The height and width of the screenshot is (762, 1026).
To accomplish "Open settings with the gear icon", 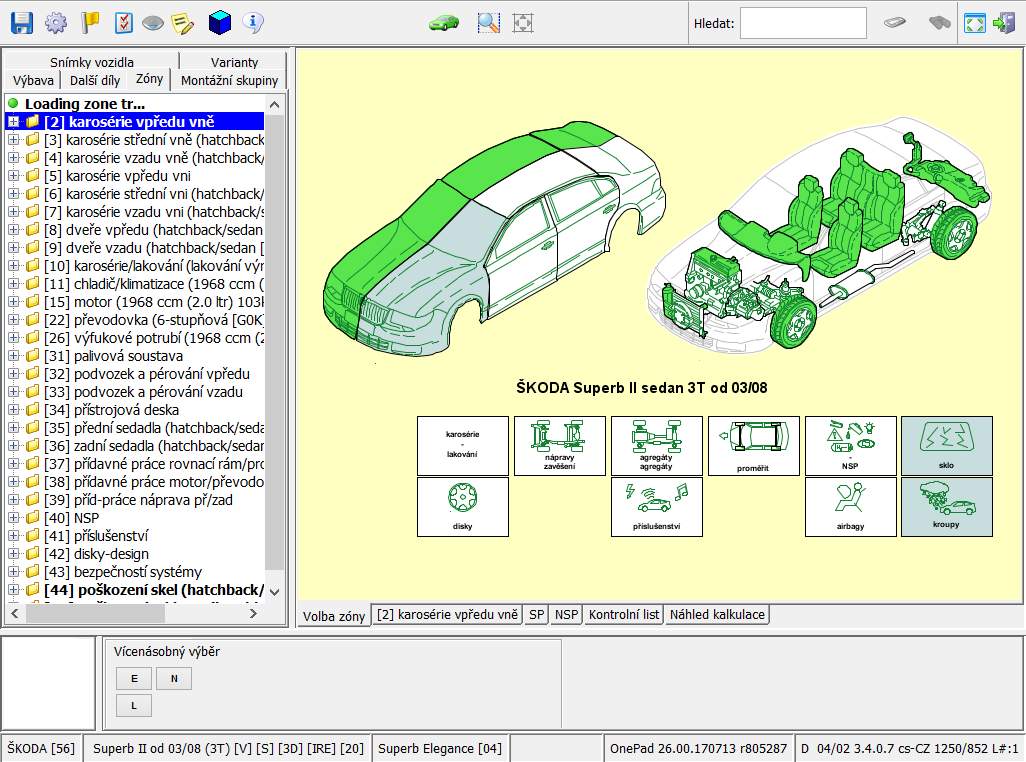I will pos(56,23).
